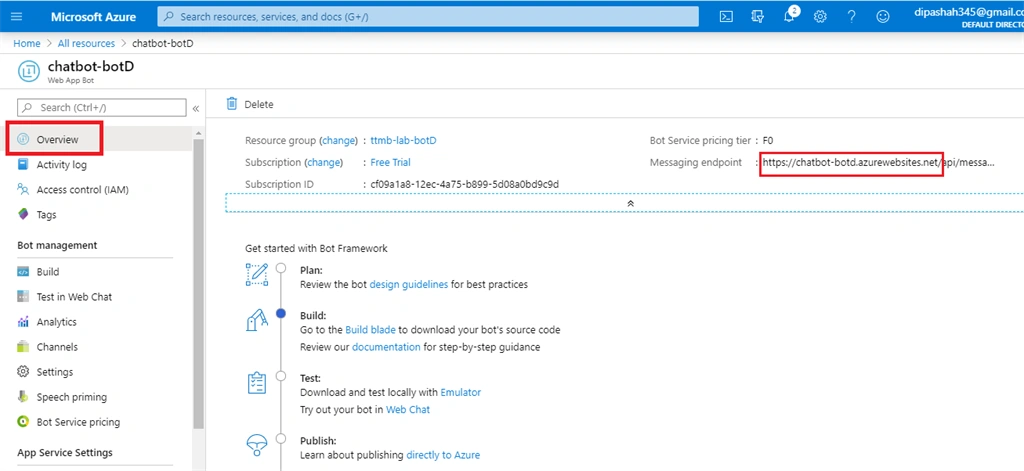Screen dimensions: 1024x471
Task: Open the Web Chat link in the Test step
Action: (x=408, y=410)
